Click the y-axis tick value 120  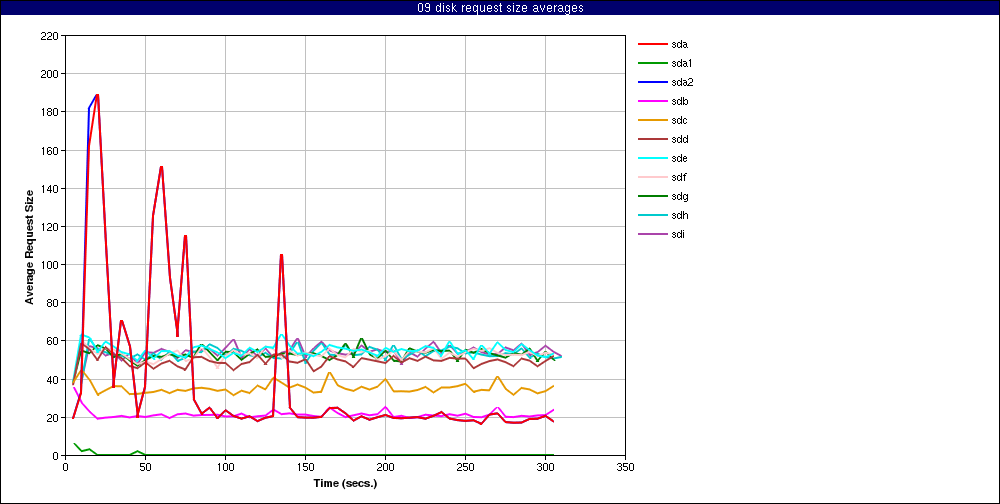tap(50, 226)
